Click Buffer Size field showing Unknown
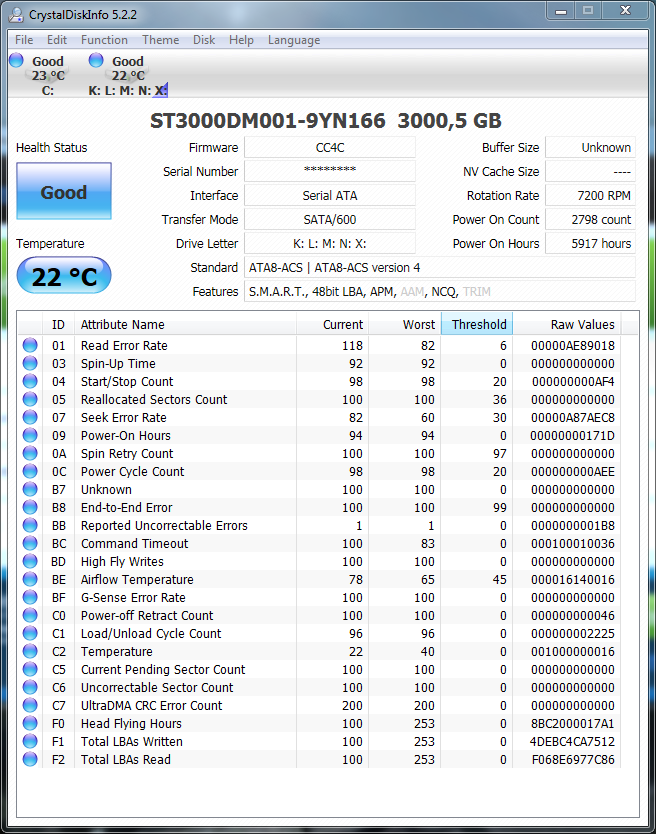The width and height of the screenshot is (656, 834). tap(591, 148)
